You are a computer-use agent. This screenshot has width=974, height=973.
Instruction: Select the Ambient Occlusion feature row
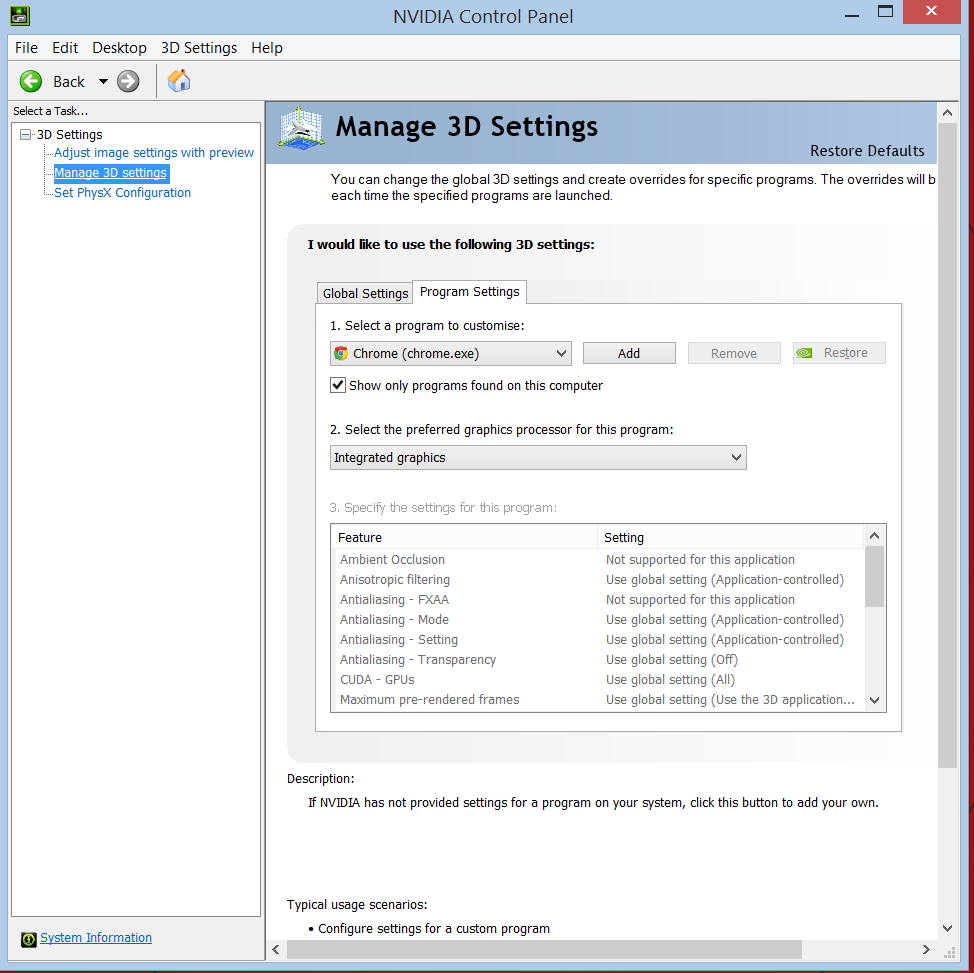point(598,559)
